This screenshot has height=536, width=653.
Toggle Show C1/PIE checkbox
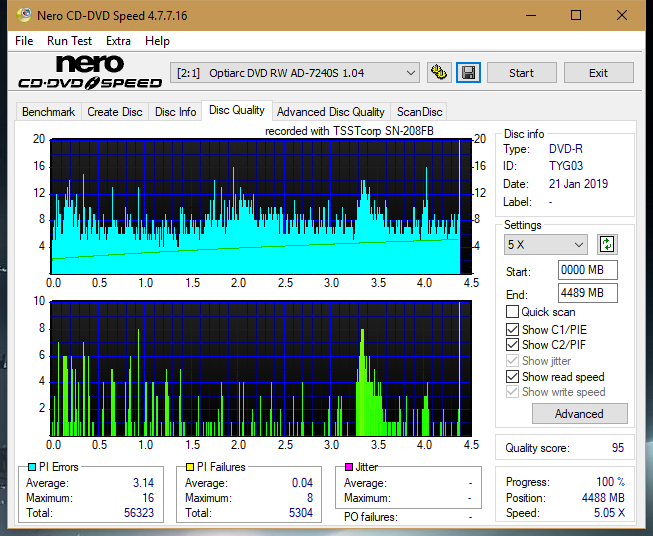point(512,329)
